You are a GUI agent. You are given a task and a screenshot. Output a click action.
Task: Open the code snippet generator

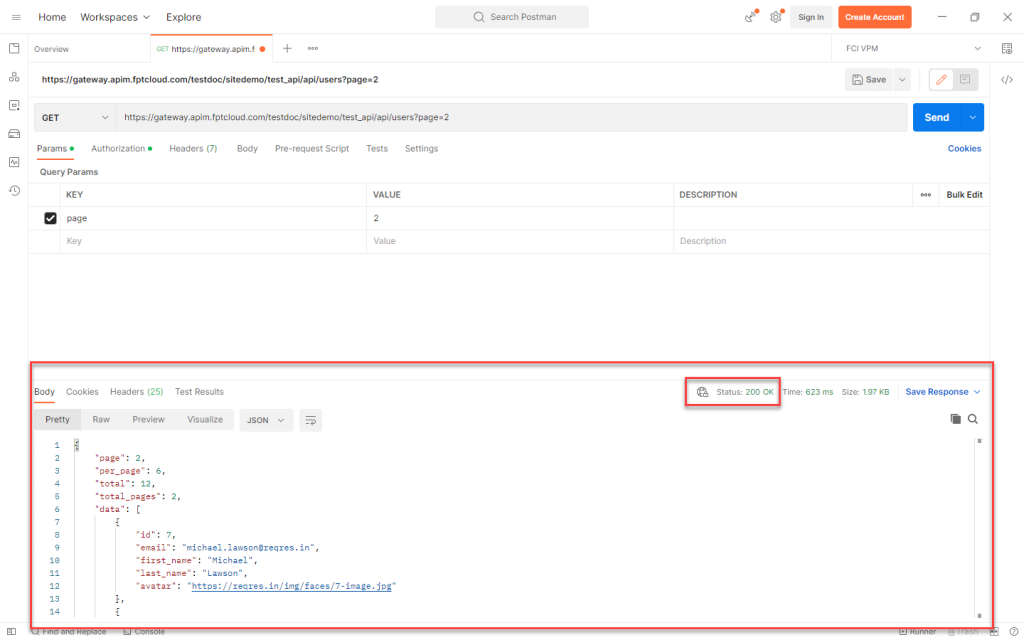click(1007, 79)
